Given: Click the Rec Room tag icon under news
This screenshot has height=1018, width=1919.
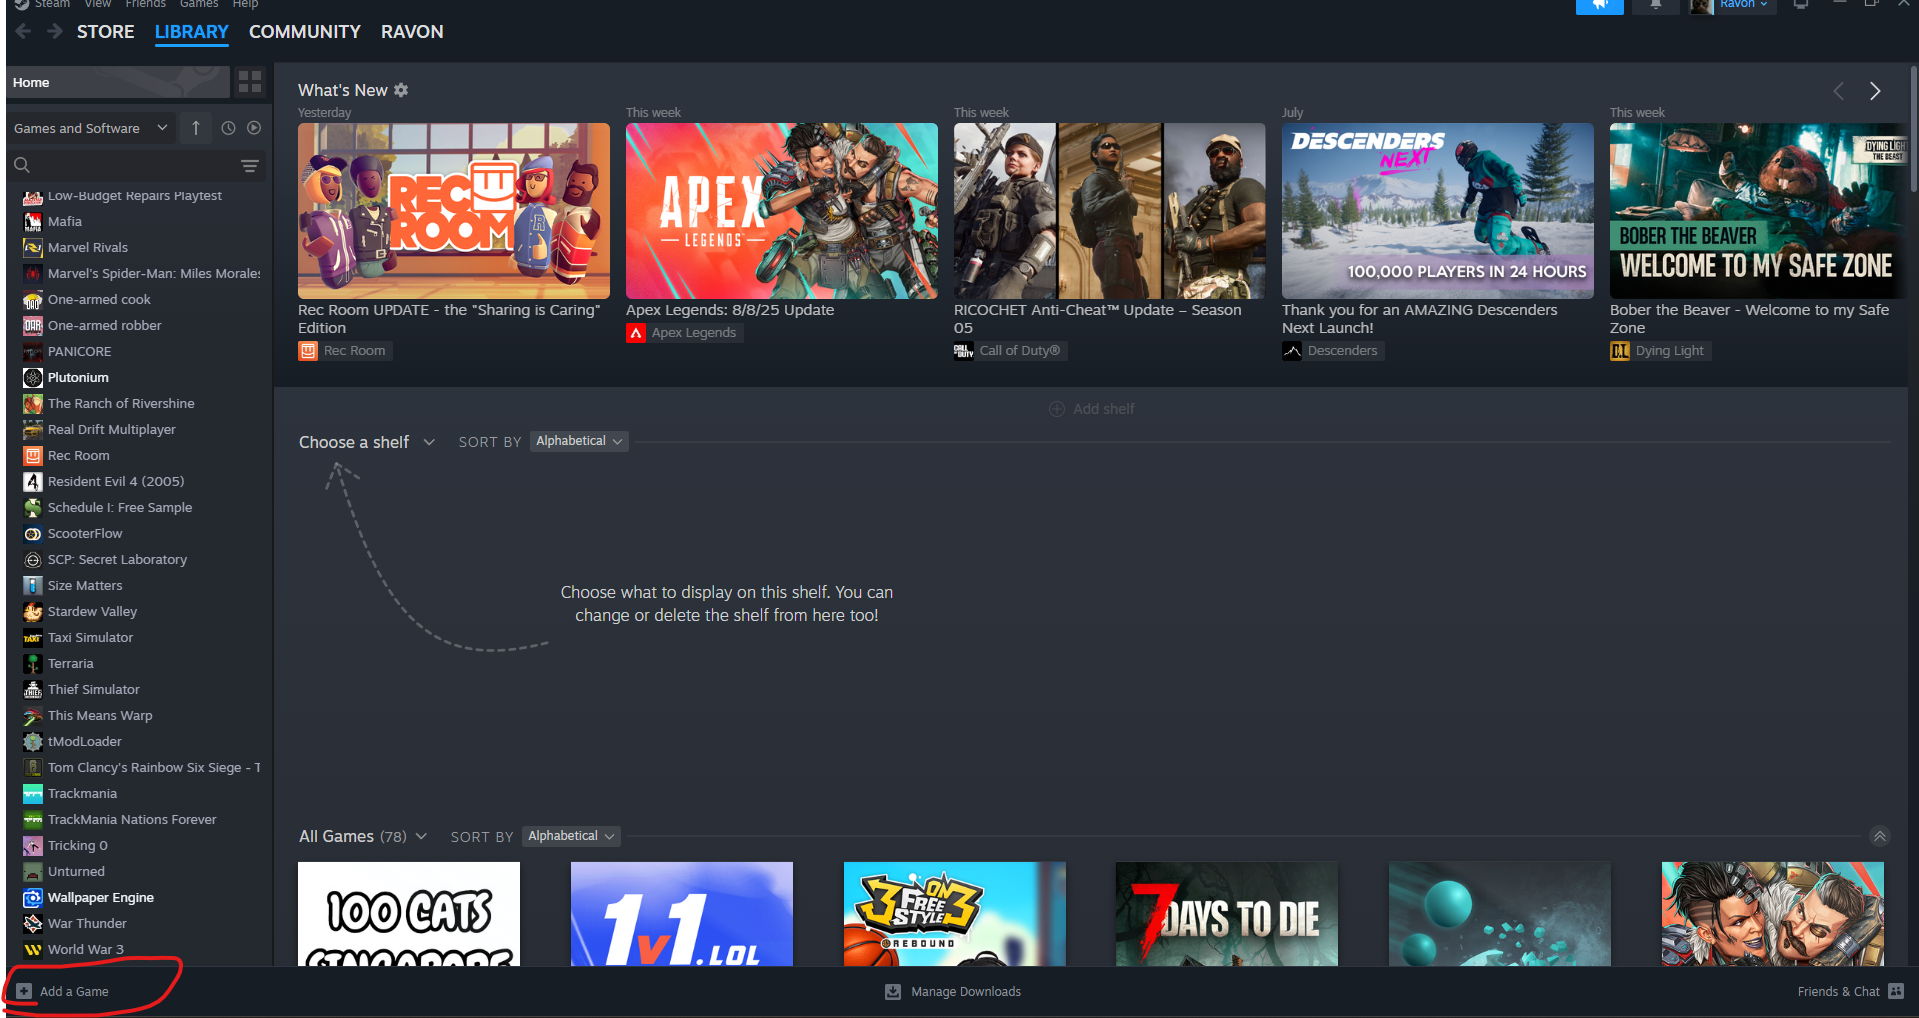Looking at the screenshot, I should click(308, 351).
